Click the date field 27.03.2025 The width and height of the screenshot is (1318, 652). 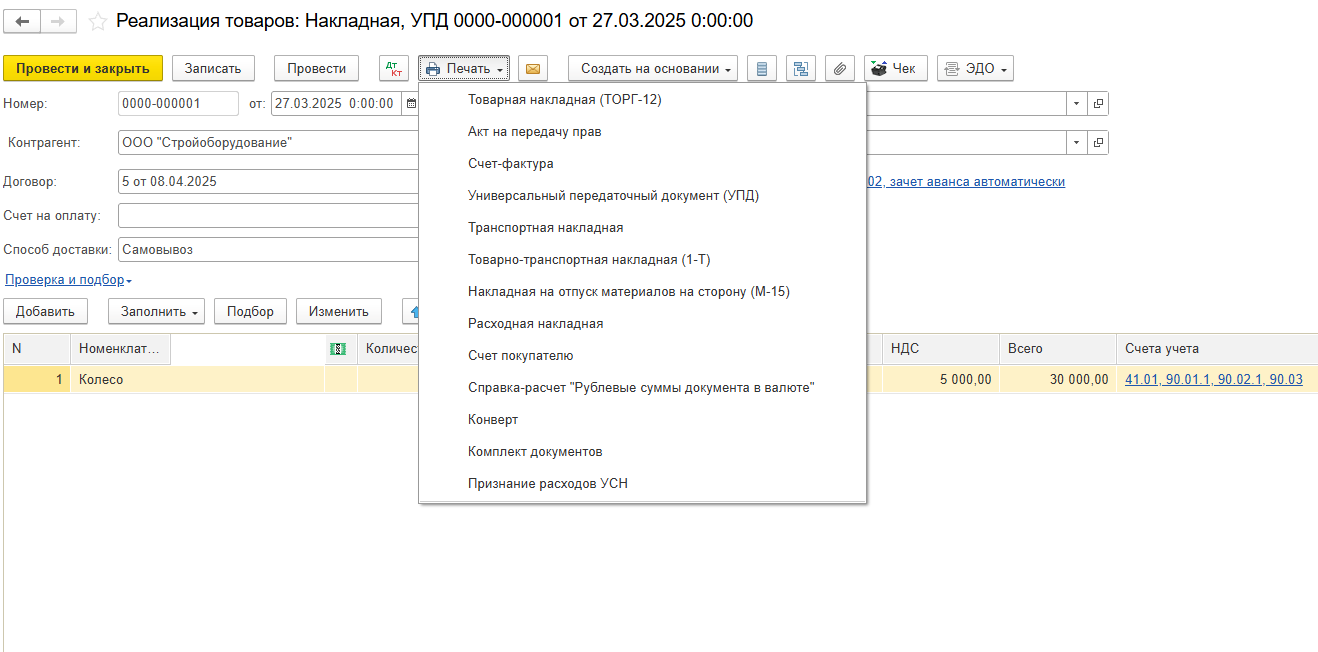pos(336,103)
